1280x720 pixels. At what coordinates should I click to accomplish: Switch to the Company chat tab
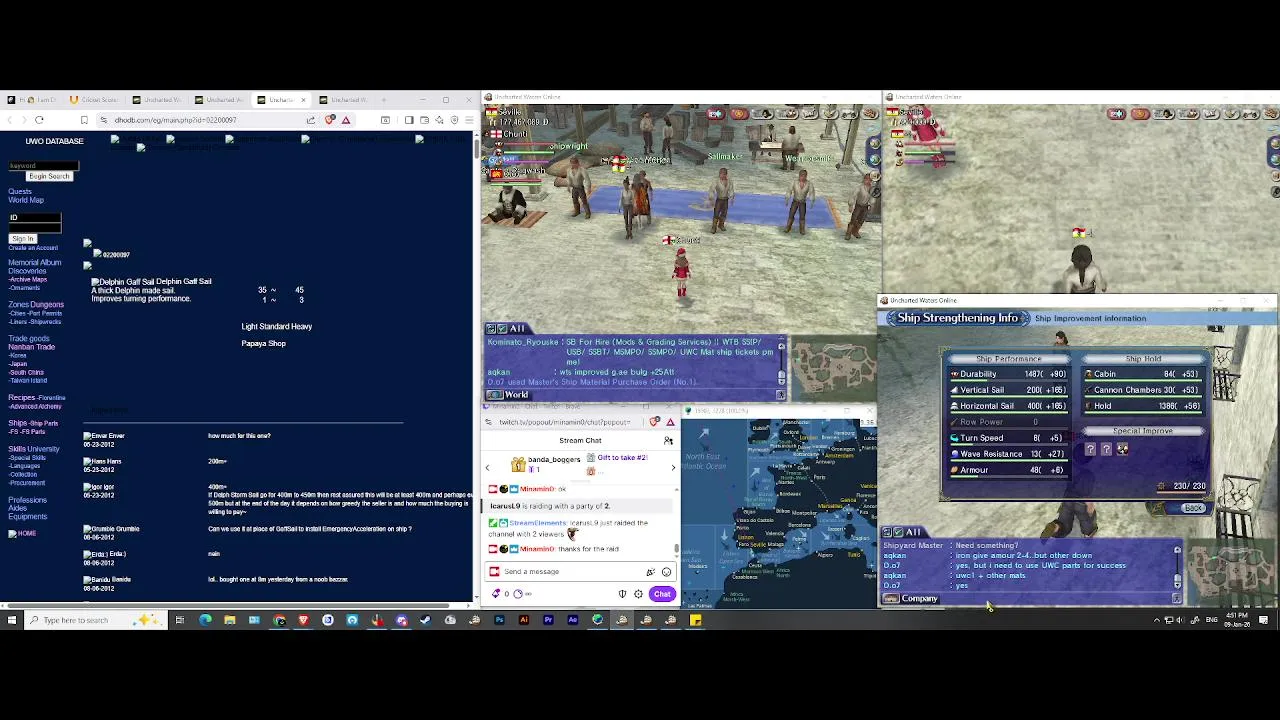912,599
